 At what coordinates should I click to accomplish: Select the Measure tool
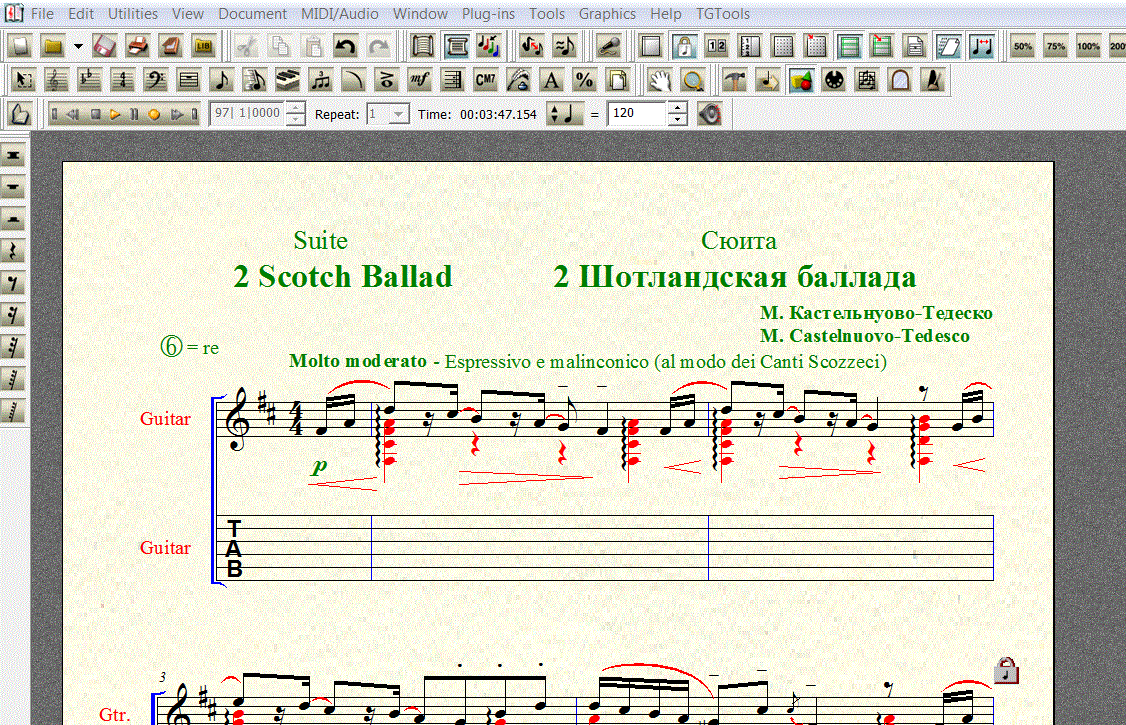point(189,80)
